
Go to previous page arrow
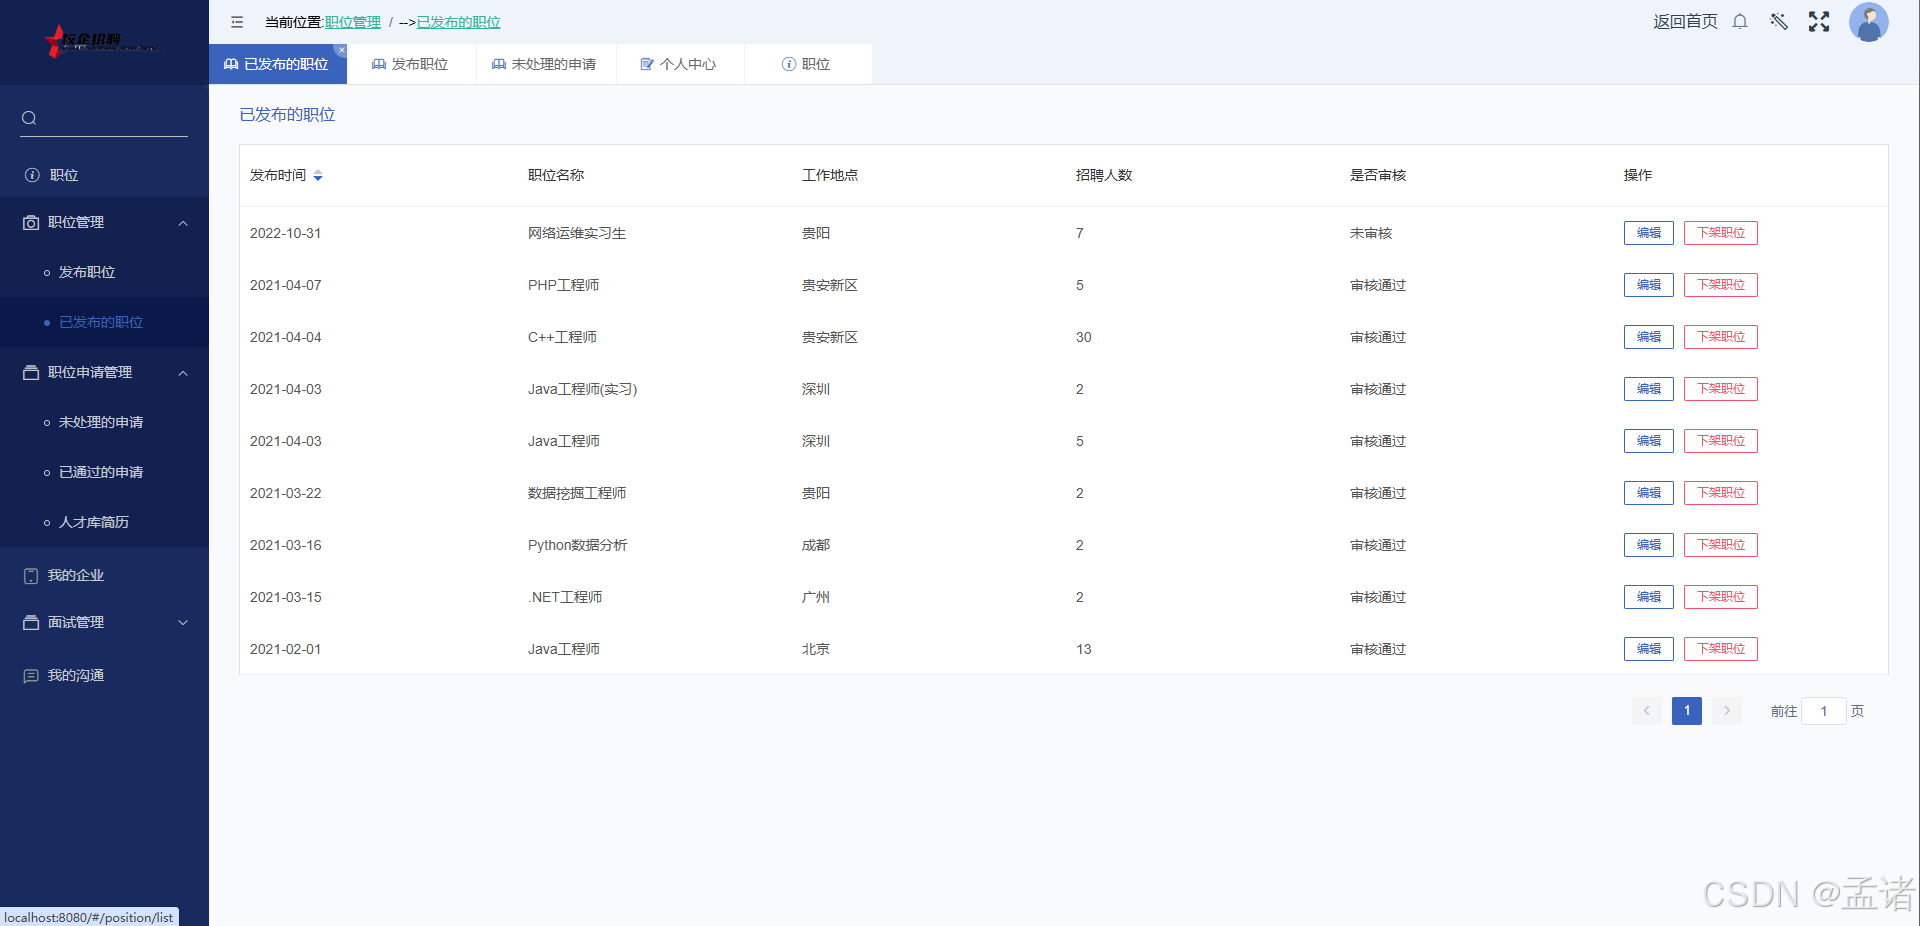[x=1646, y=711]
